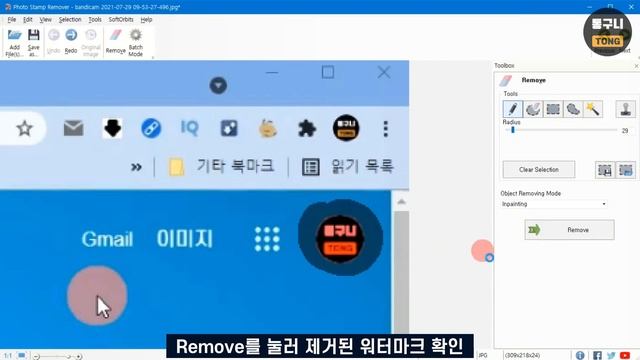Click the zoom out minus button
The height and width of the screenshot is (360, 640).
(36, 357)
